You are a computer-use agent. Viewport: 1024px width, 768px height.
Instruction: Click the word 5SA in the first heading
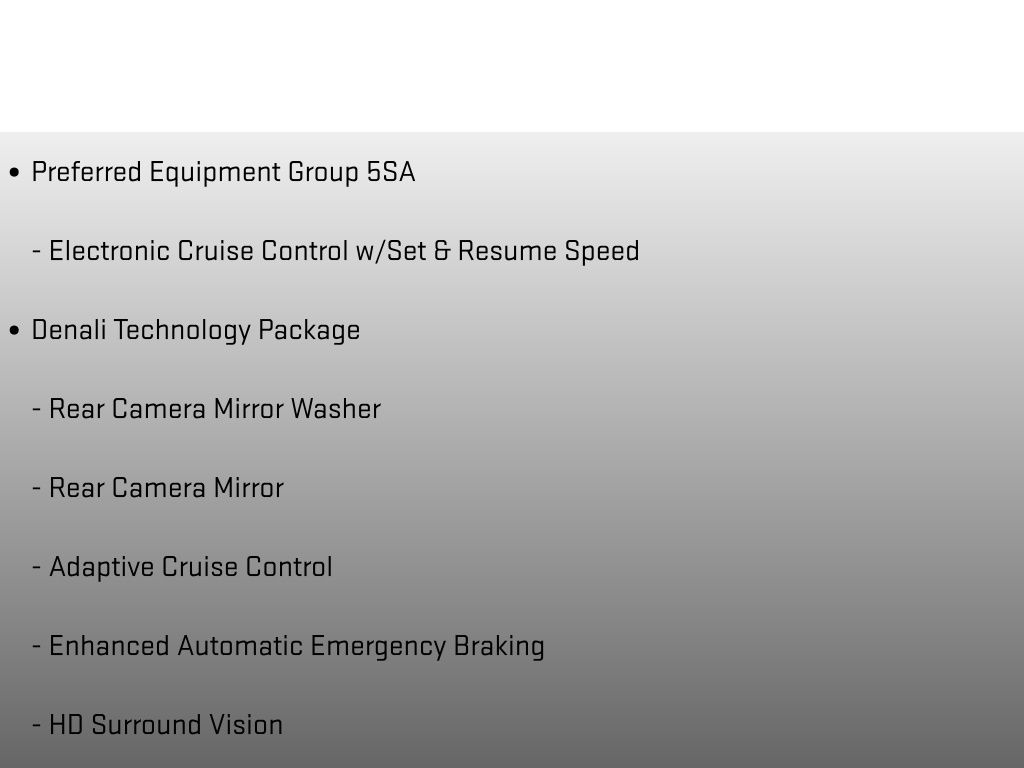(x=391, y=172)
